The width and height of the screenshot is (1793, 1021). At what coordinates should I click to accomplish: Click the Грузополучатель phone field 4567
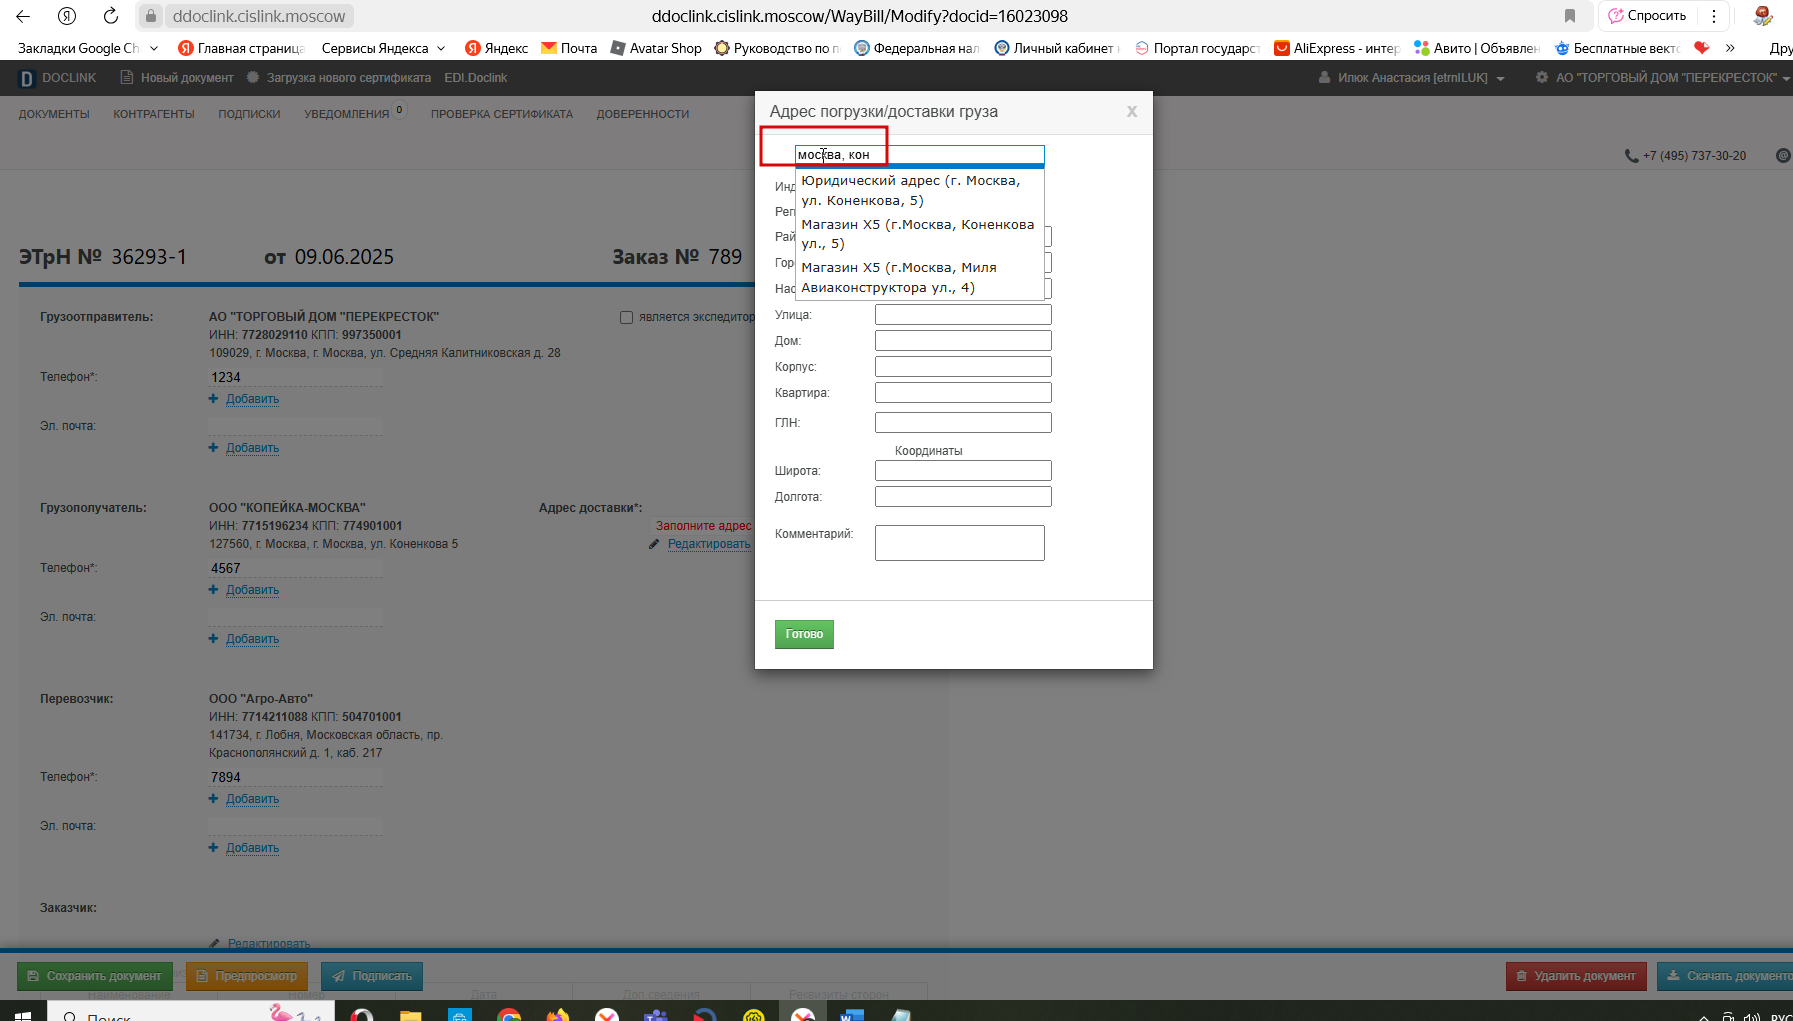[x=295, y=568]
